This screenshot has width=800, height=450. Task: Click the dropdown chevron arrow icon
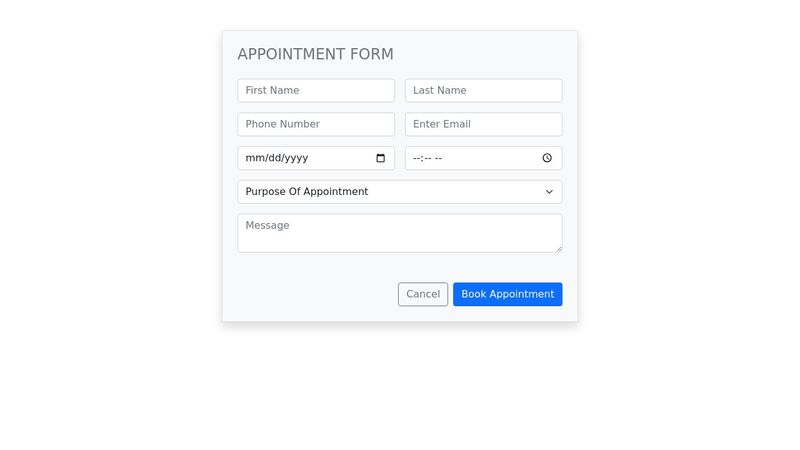coord(549,192)
